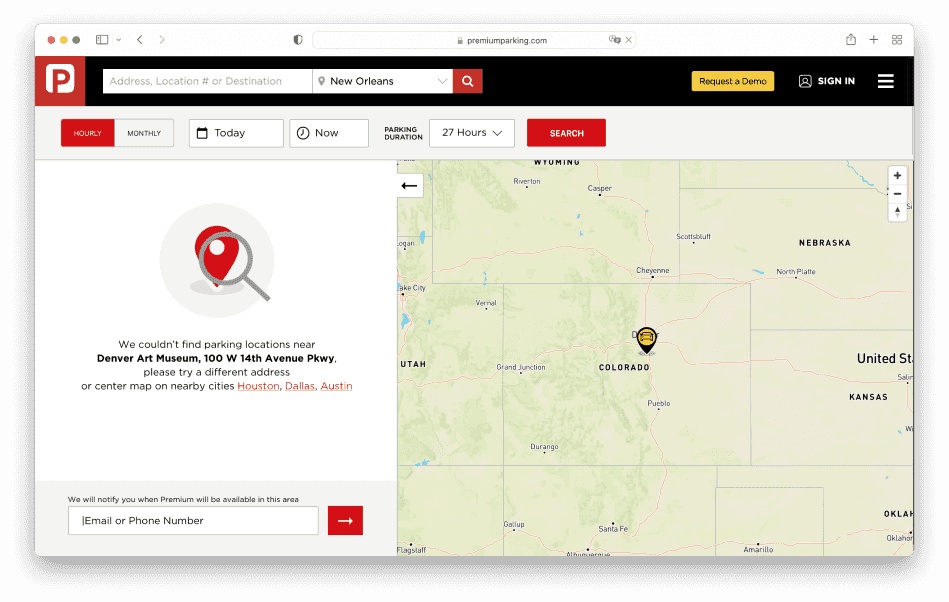949x602 pixels.
Task: Zoom in on the map
Action: coord(897,175)
